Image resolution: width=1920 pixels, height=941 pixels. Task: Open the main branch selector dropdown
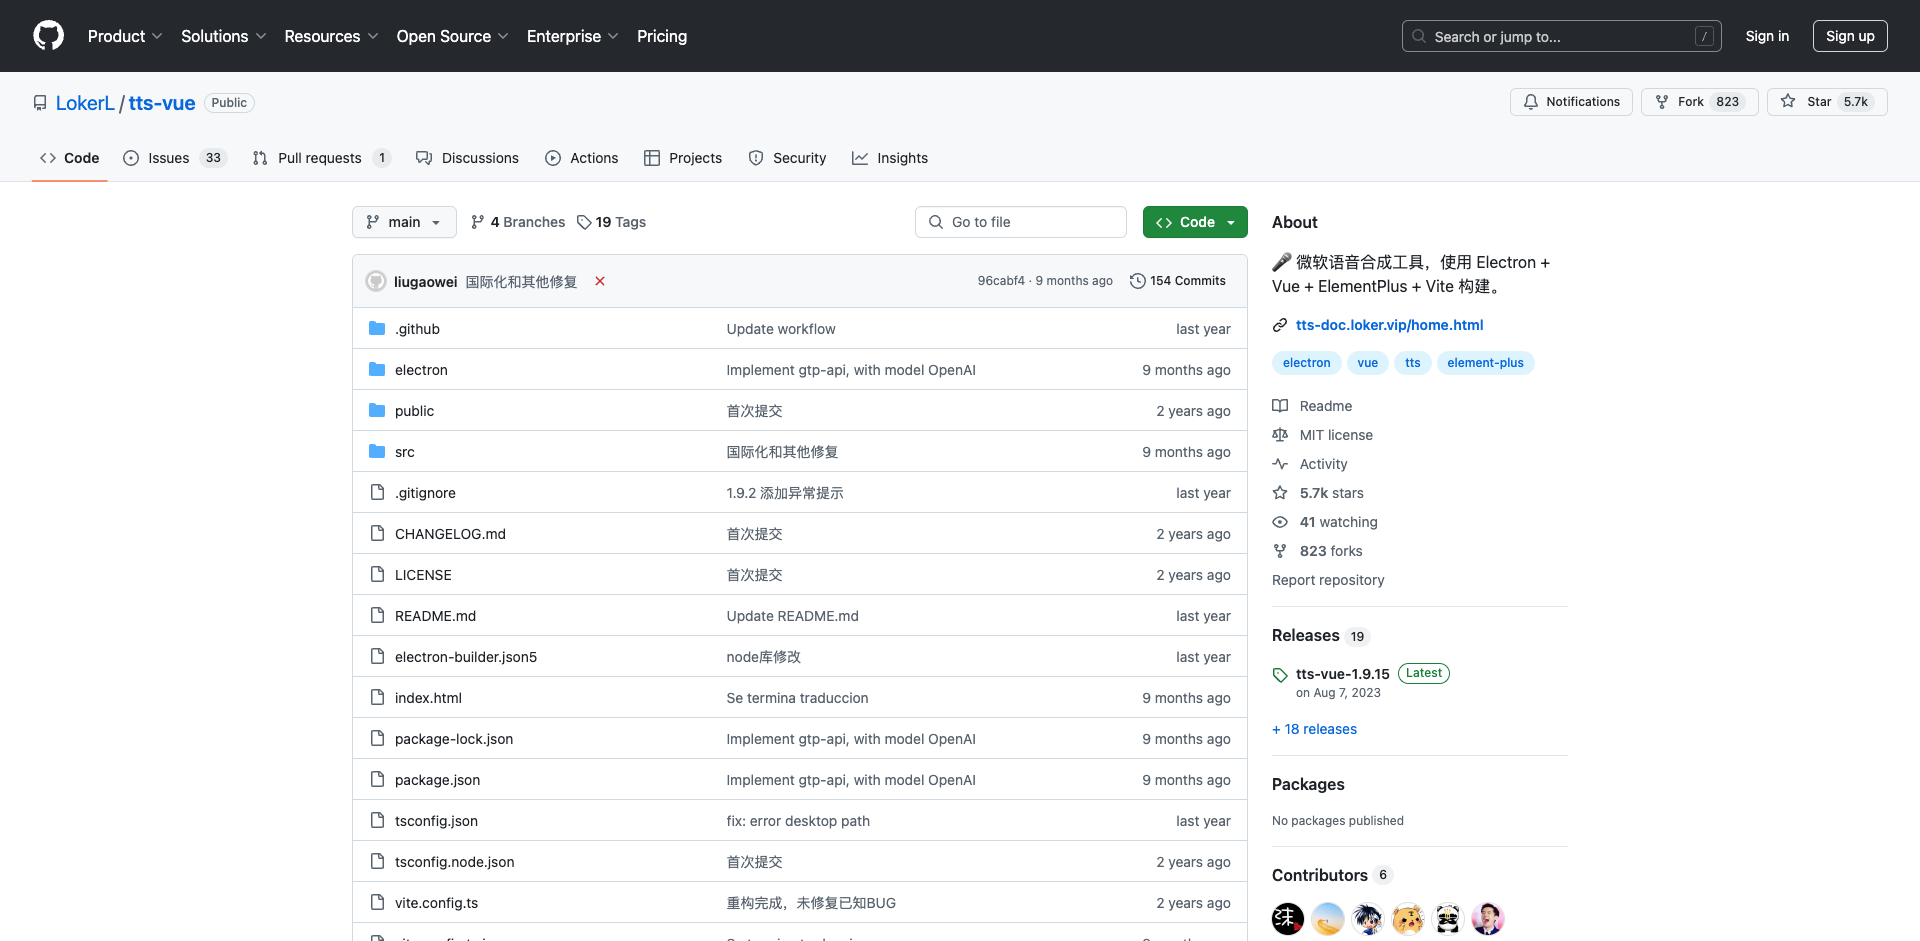[404, 222]
